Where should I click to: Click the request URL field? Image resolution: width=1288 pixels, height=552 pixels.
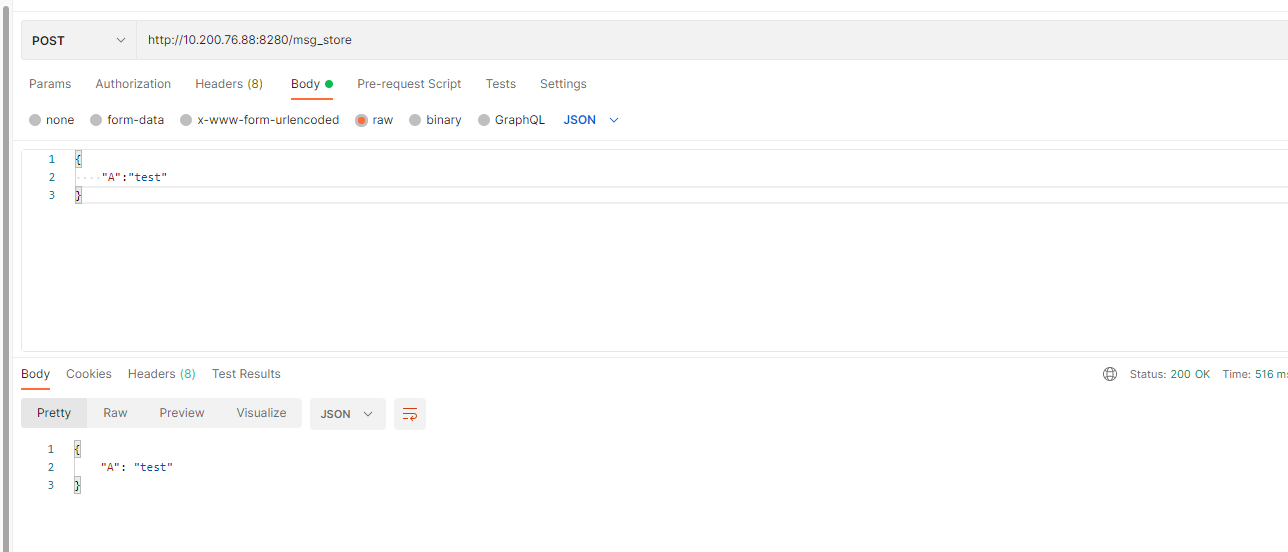pyautogui.click(x=712, y=40)
